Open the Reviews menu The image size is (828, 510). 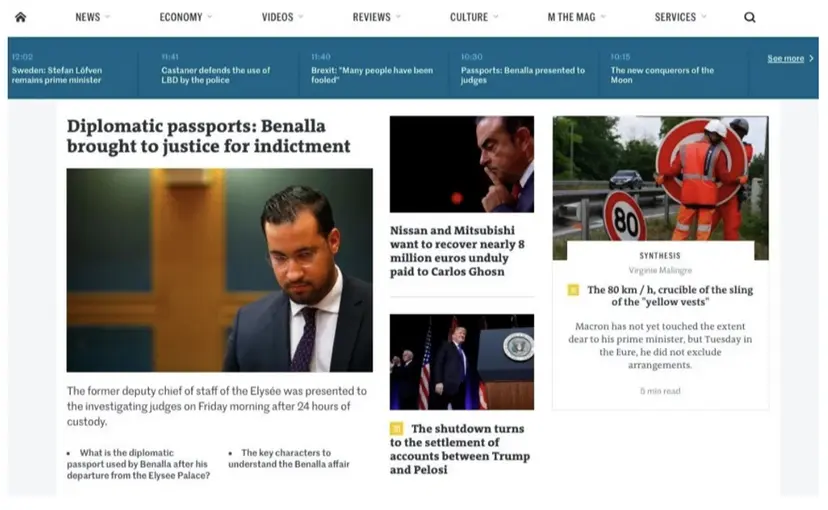[372, 17]
